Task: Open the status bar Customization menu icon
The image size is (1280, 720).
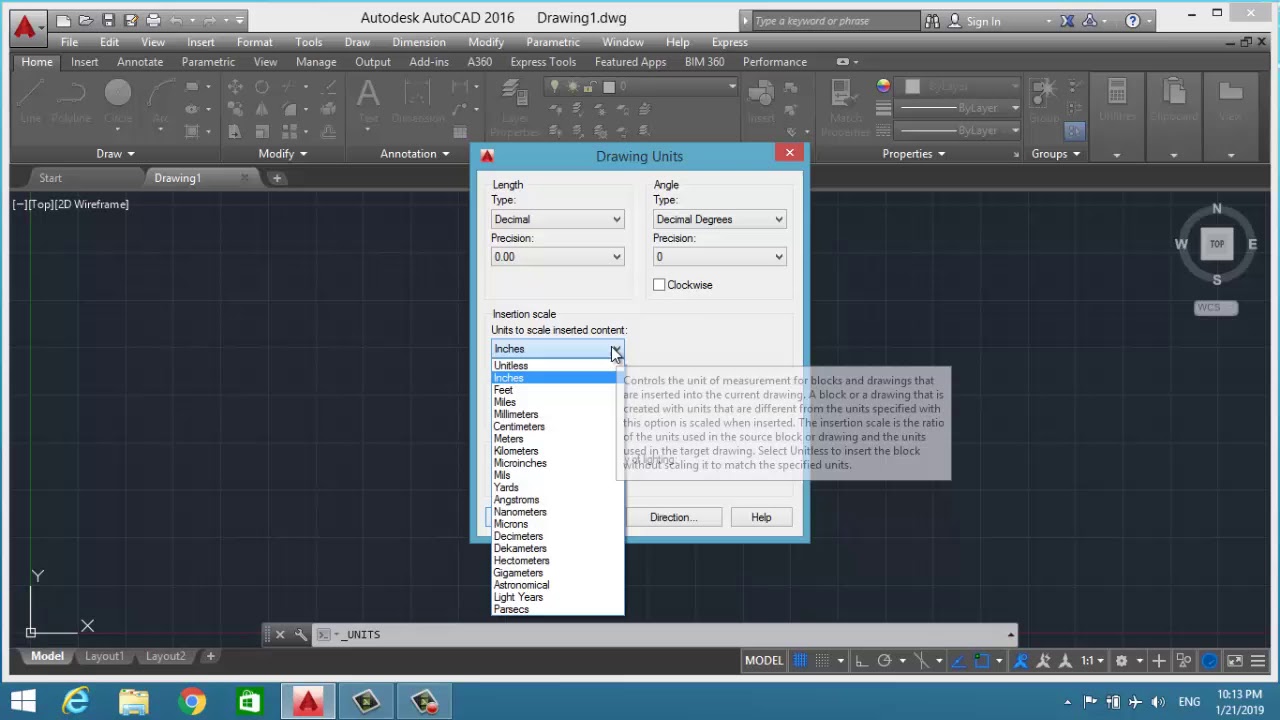Action: click(1259, 660)
